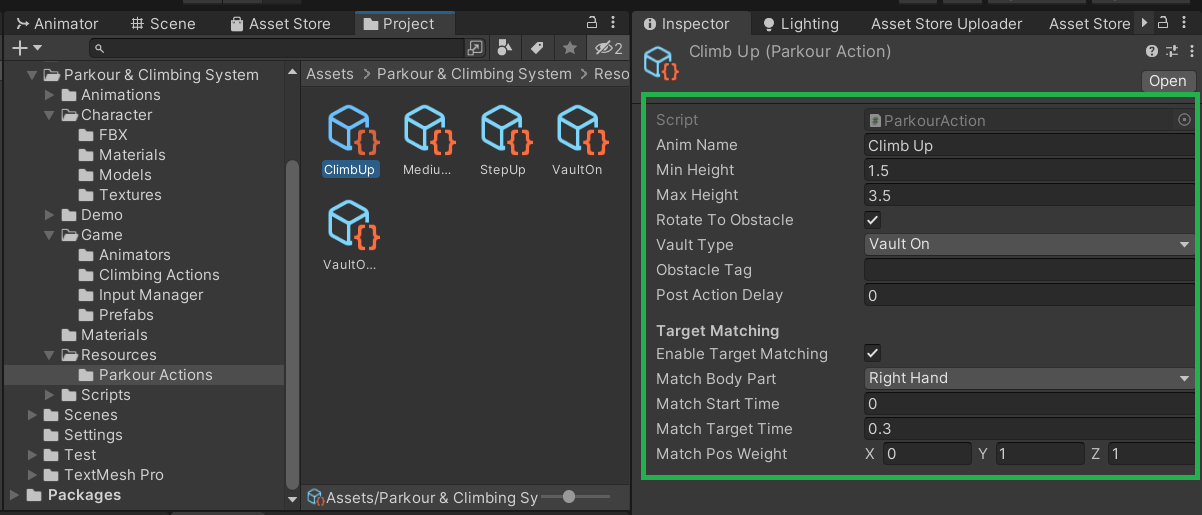Viewport: 1202px width, 515px height.
Task: Expand the Animations folder arrow
Action: (50, 95)
